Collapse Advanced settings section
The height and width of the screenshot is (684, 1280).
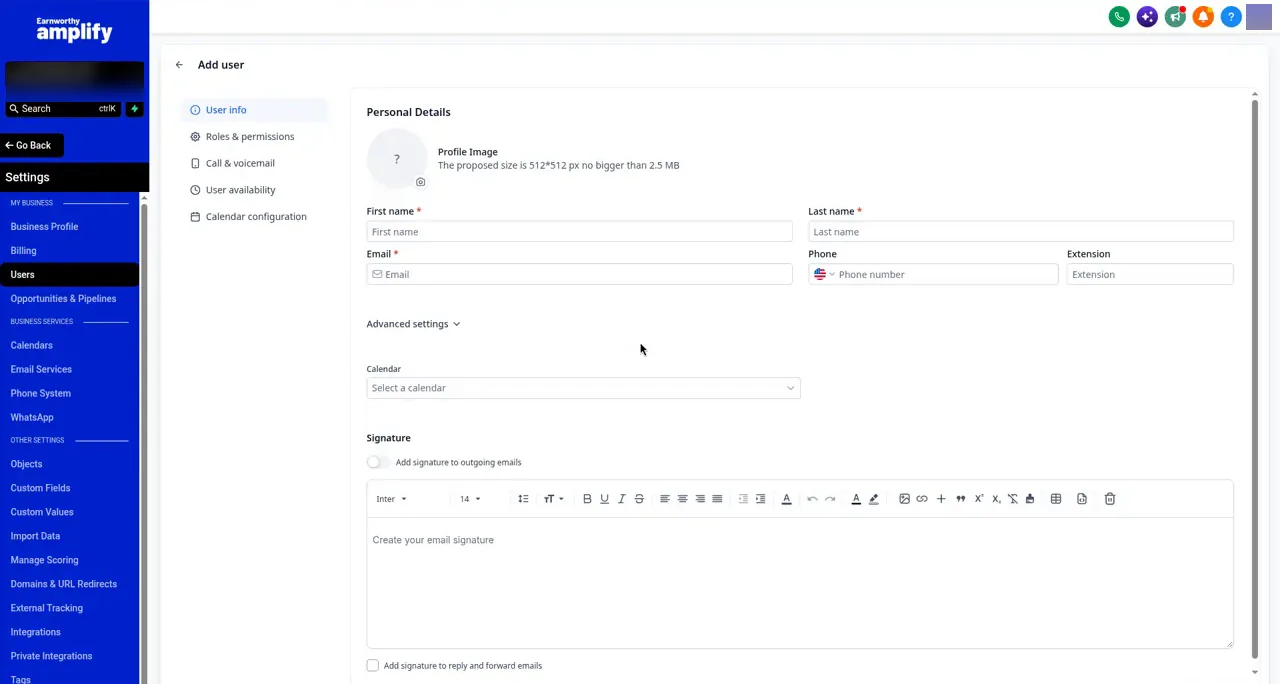413,324
